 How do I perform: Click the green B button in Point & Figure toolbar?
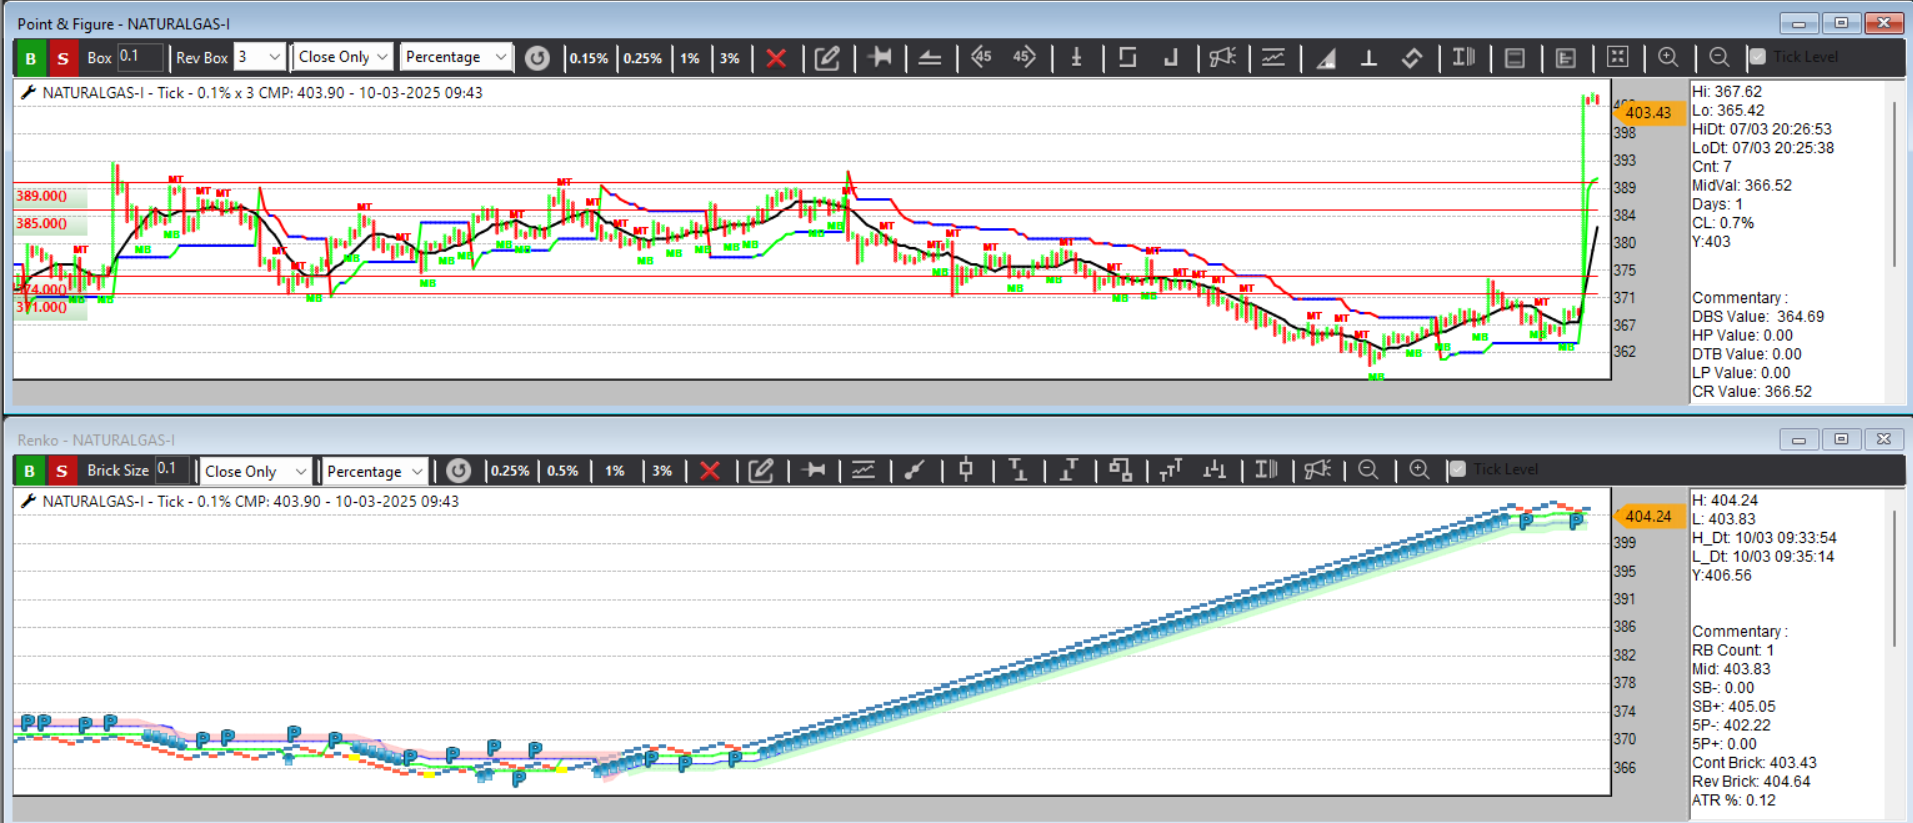pyautogui.click(x=31, y=58)
